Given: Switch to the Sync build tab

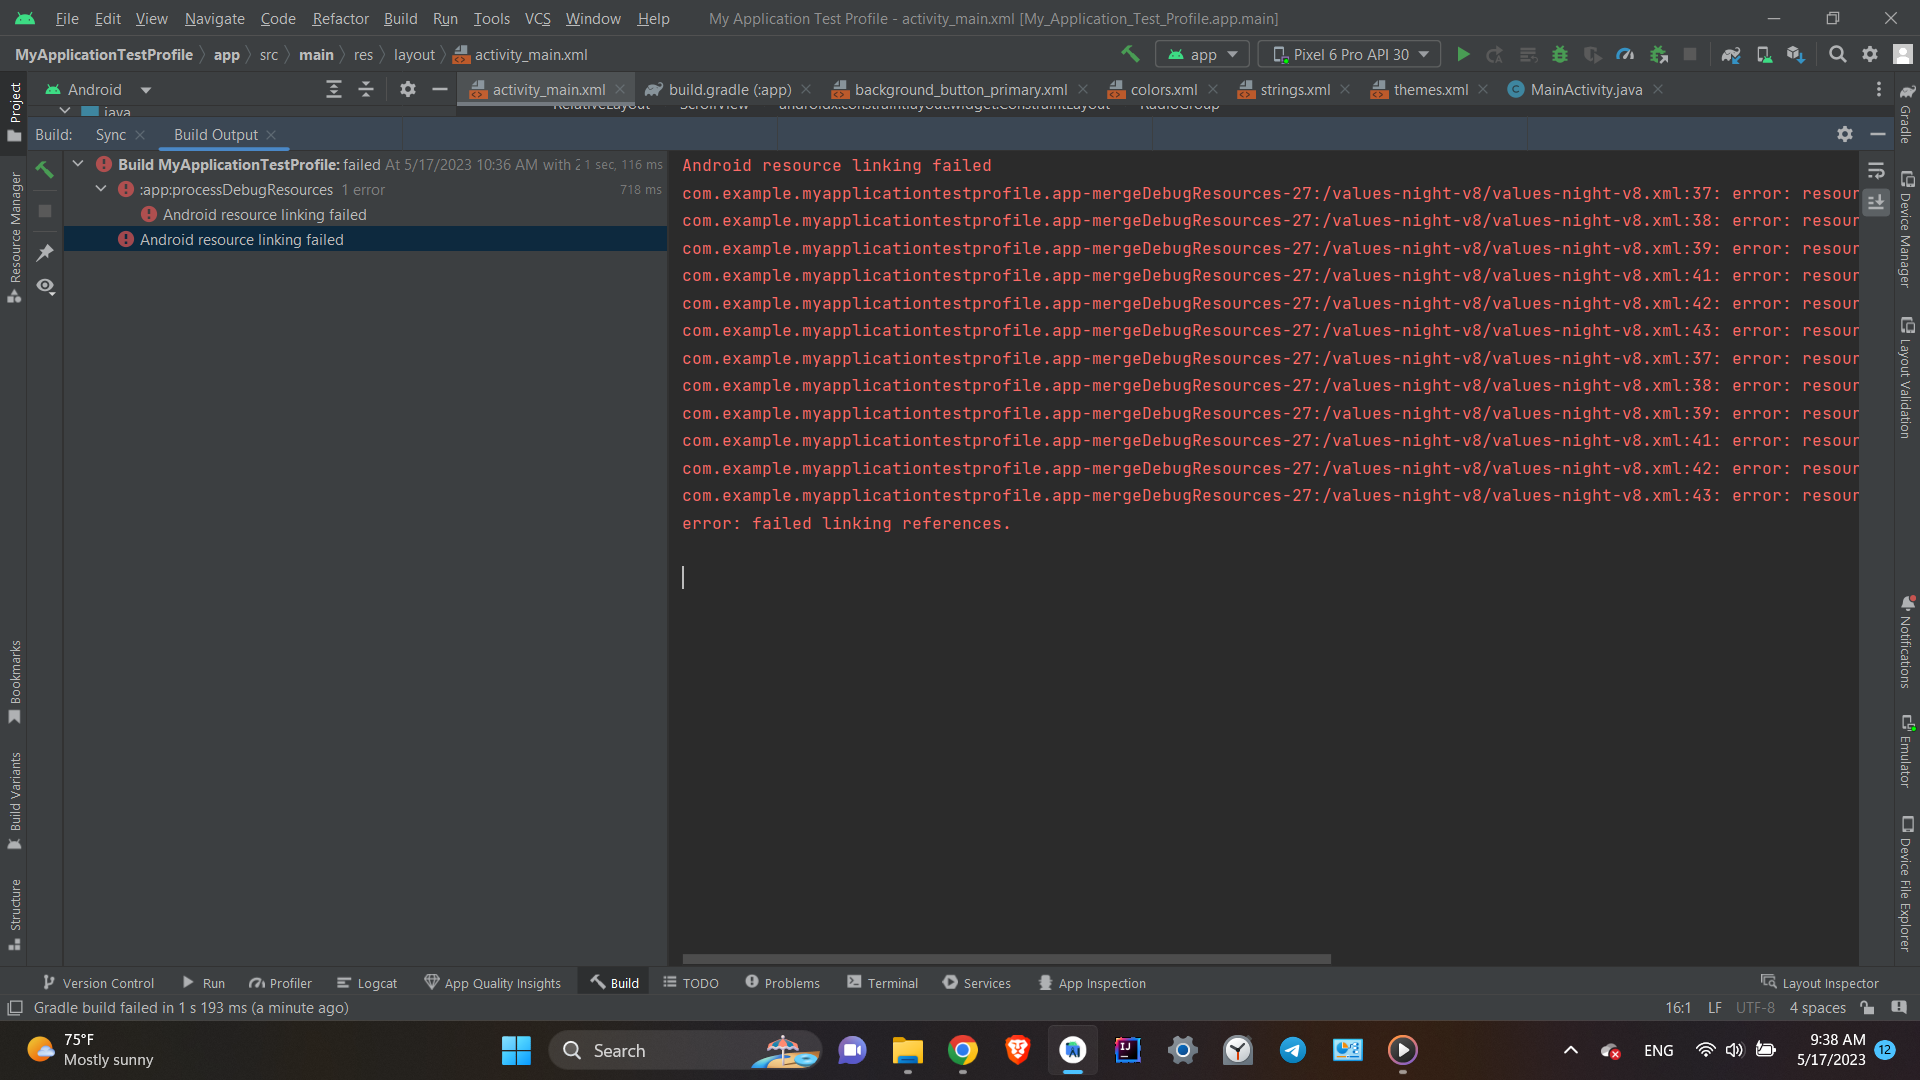Looking at the screenshot, I should pos(110,134).
